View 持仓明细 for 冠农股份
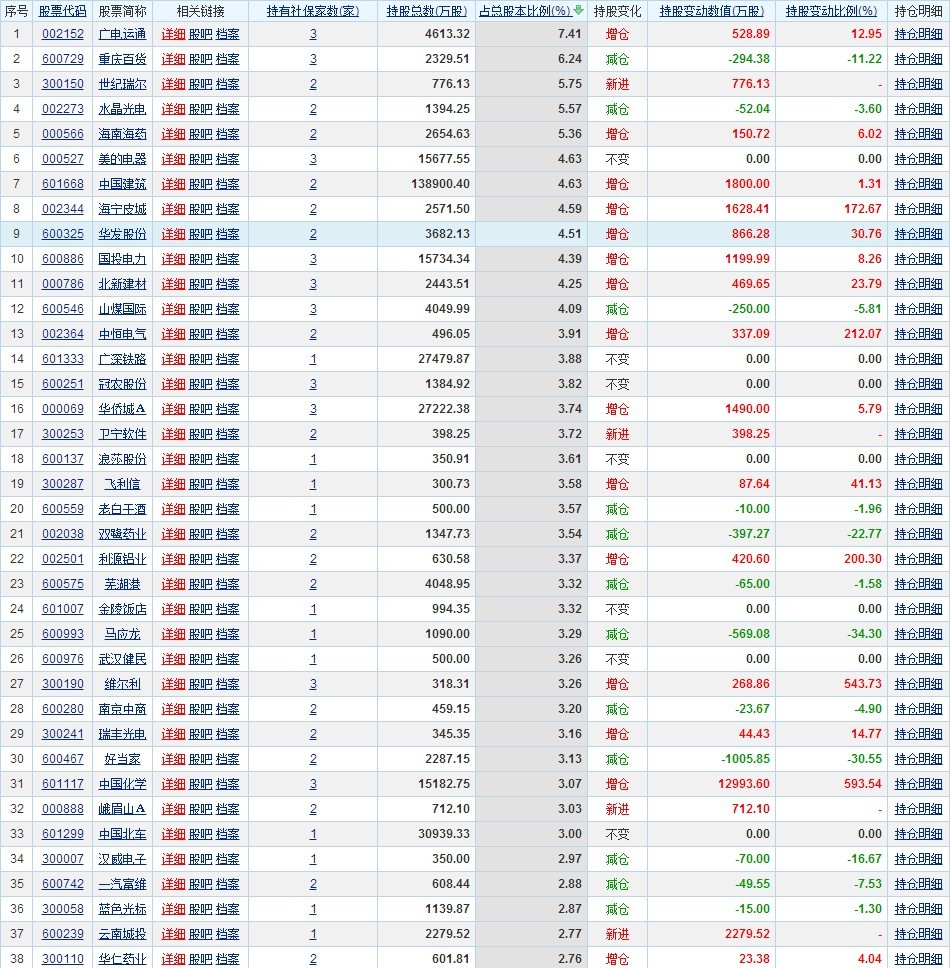 [919, 384]
